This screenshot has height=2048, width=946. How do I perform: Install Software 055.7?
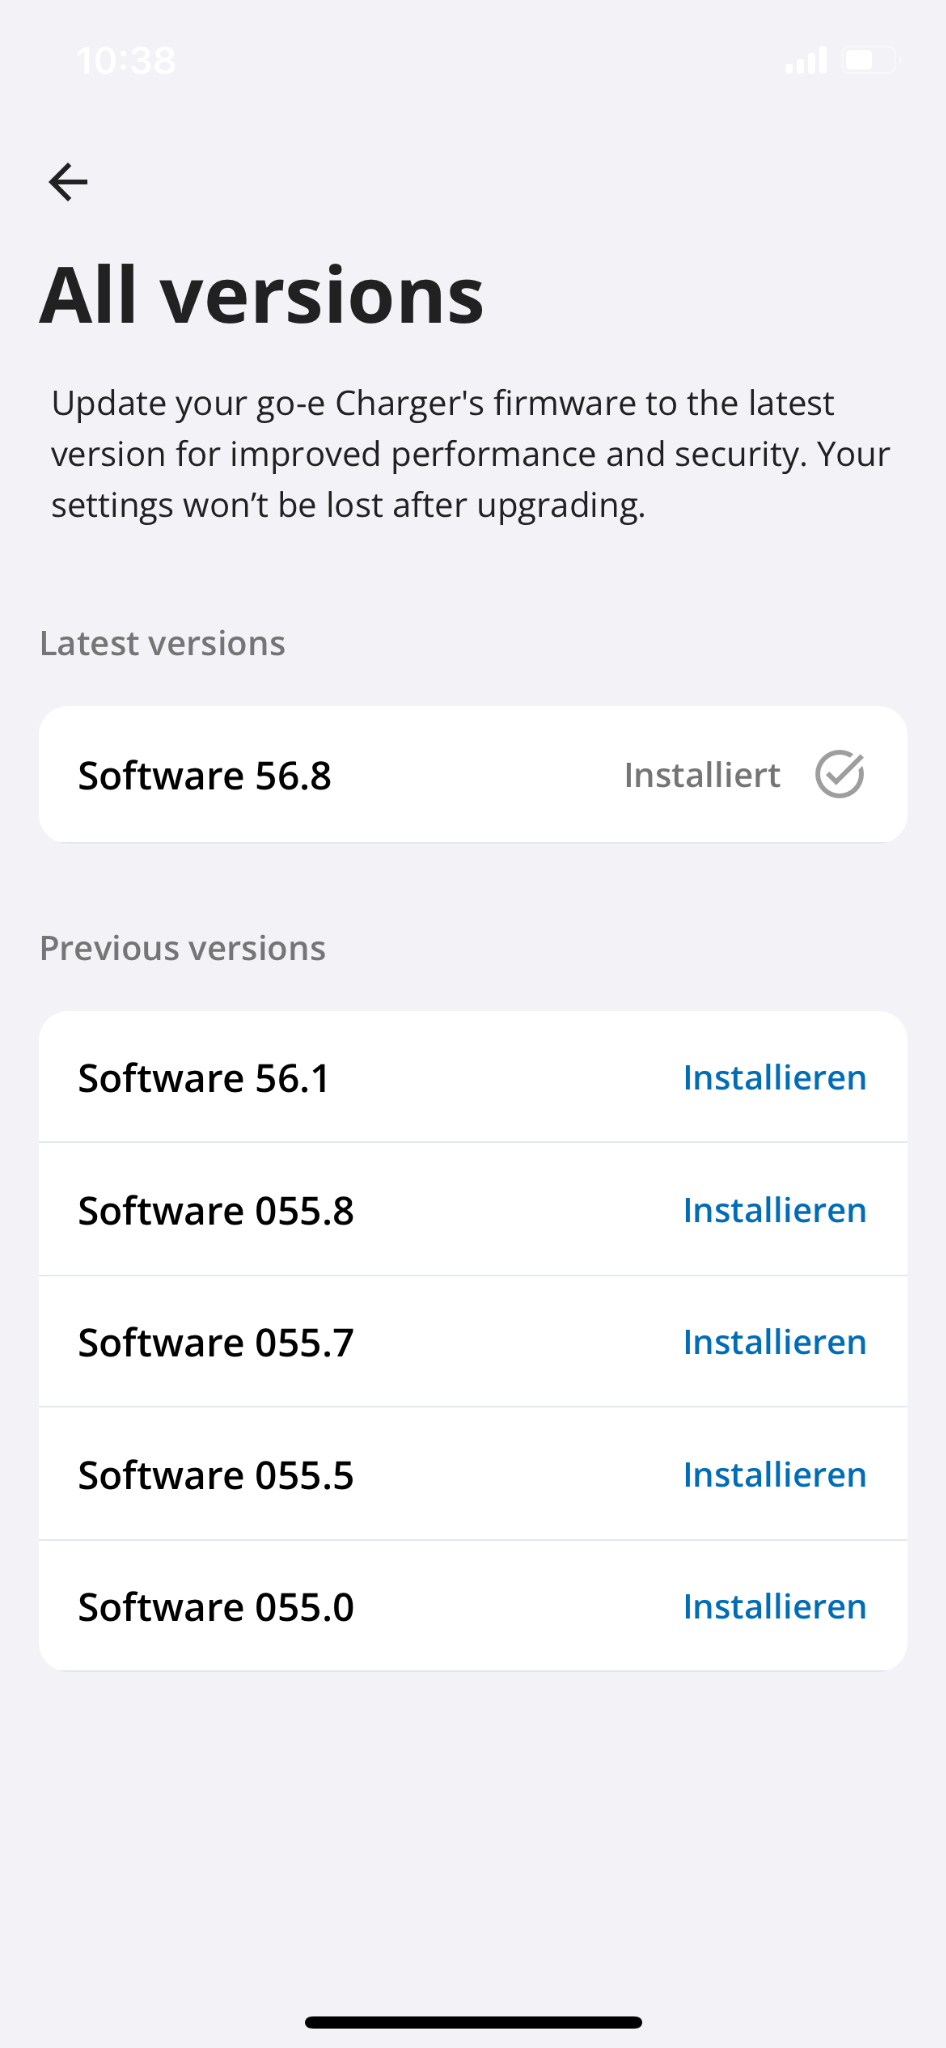pyautogui.click(x=774, y=1342)
